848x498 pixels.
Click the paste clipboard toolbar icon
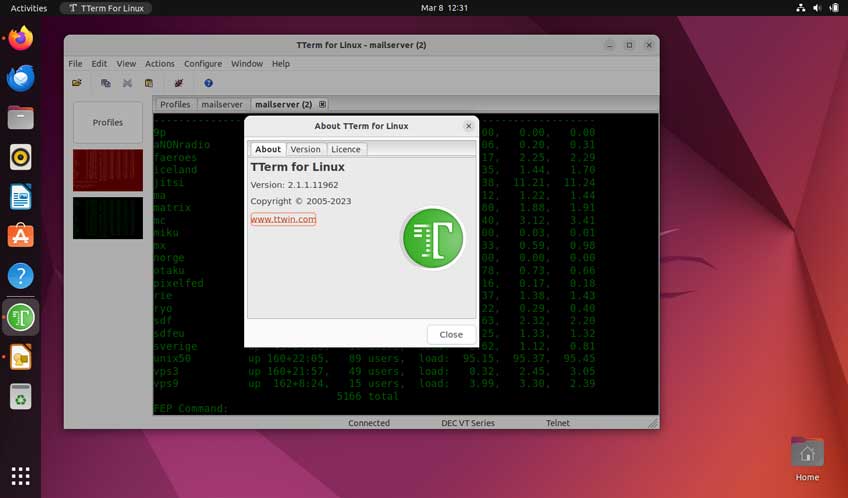click(149, 83)
